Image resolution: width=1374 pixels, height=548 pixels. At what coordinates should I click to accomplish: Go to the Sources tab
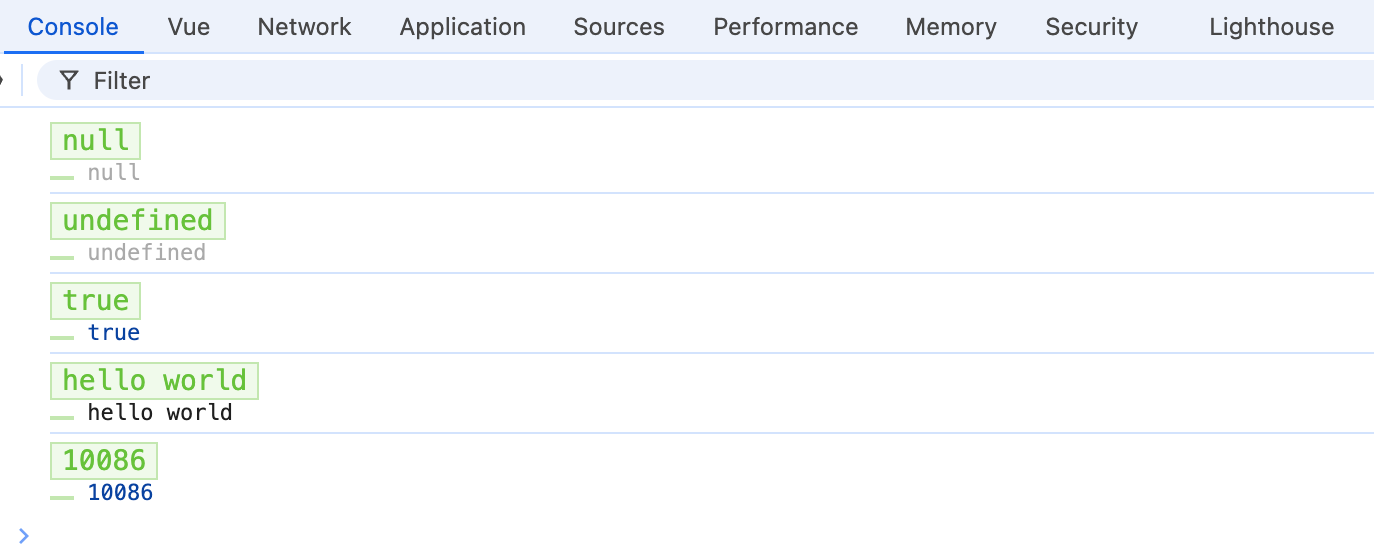(x=619, y=27)
